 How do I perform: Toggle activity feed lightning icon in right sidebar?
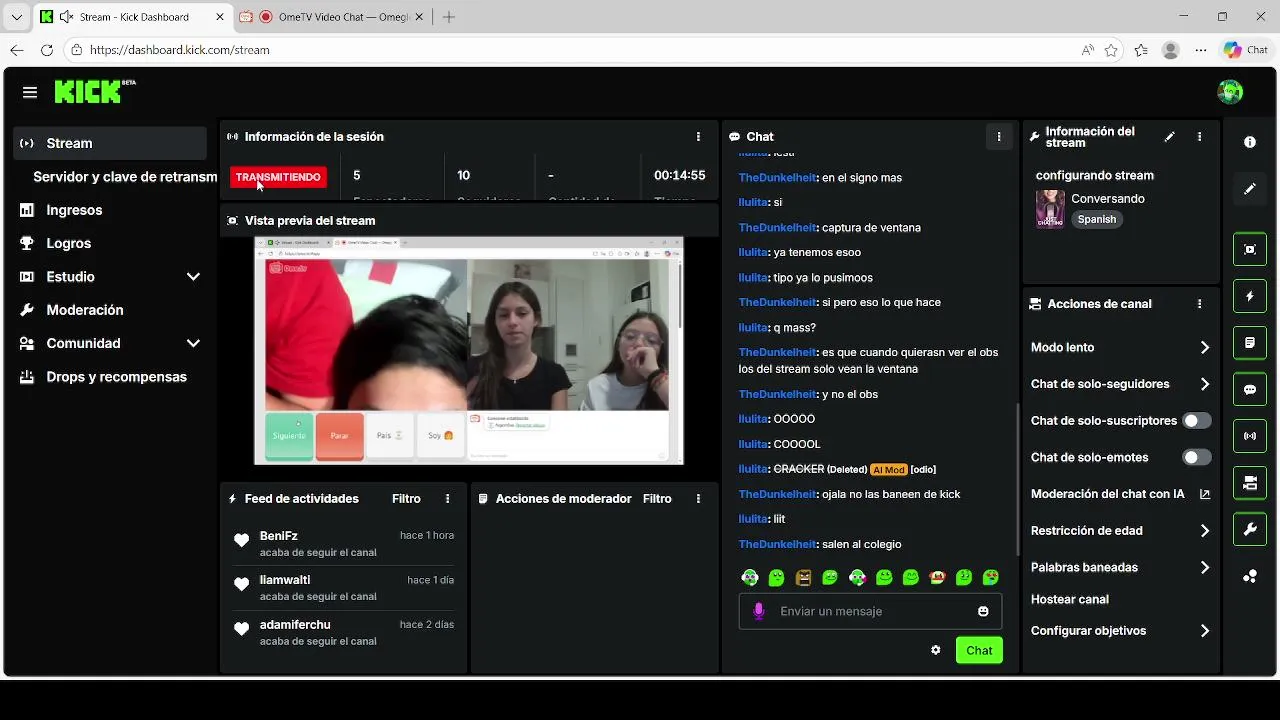(1250, 296)
